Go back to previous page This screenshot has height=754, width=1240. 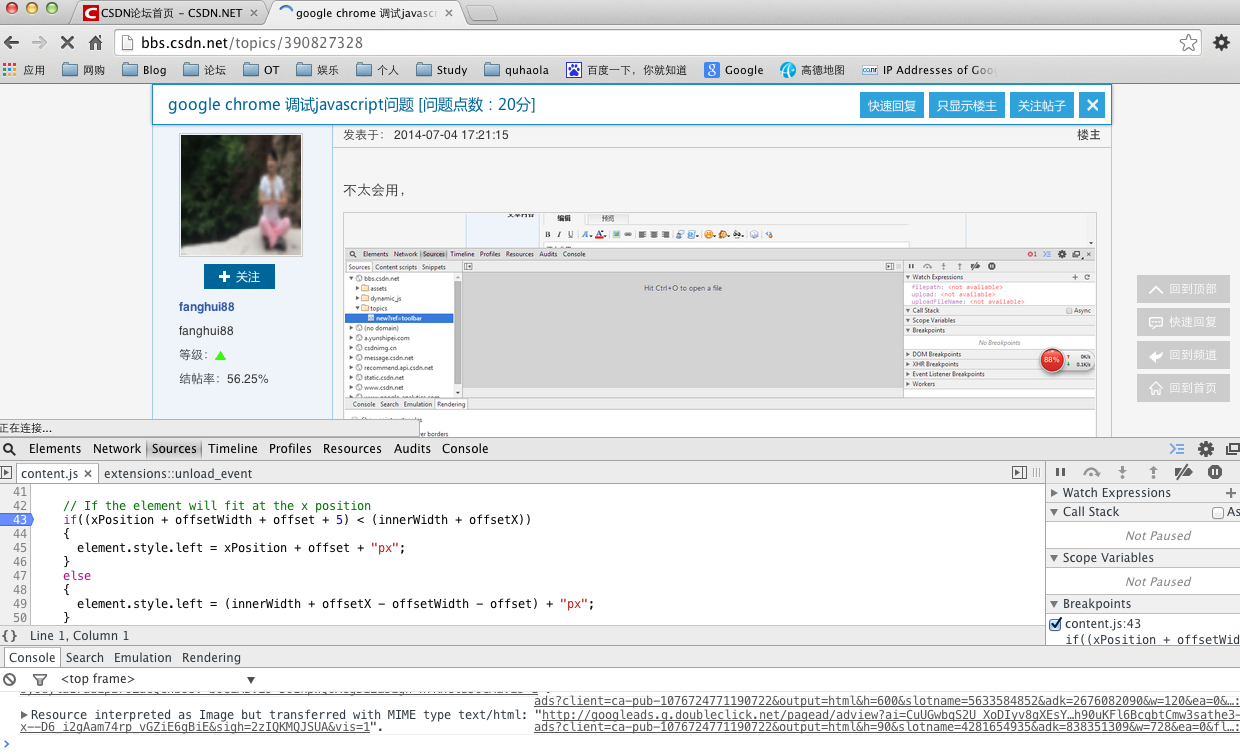[12, 42]
